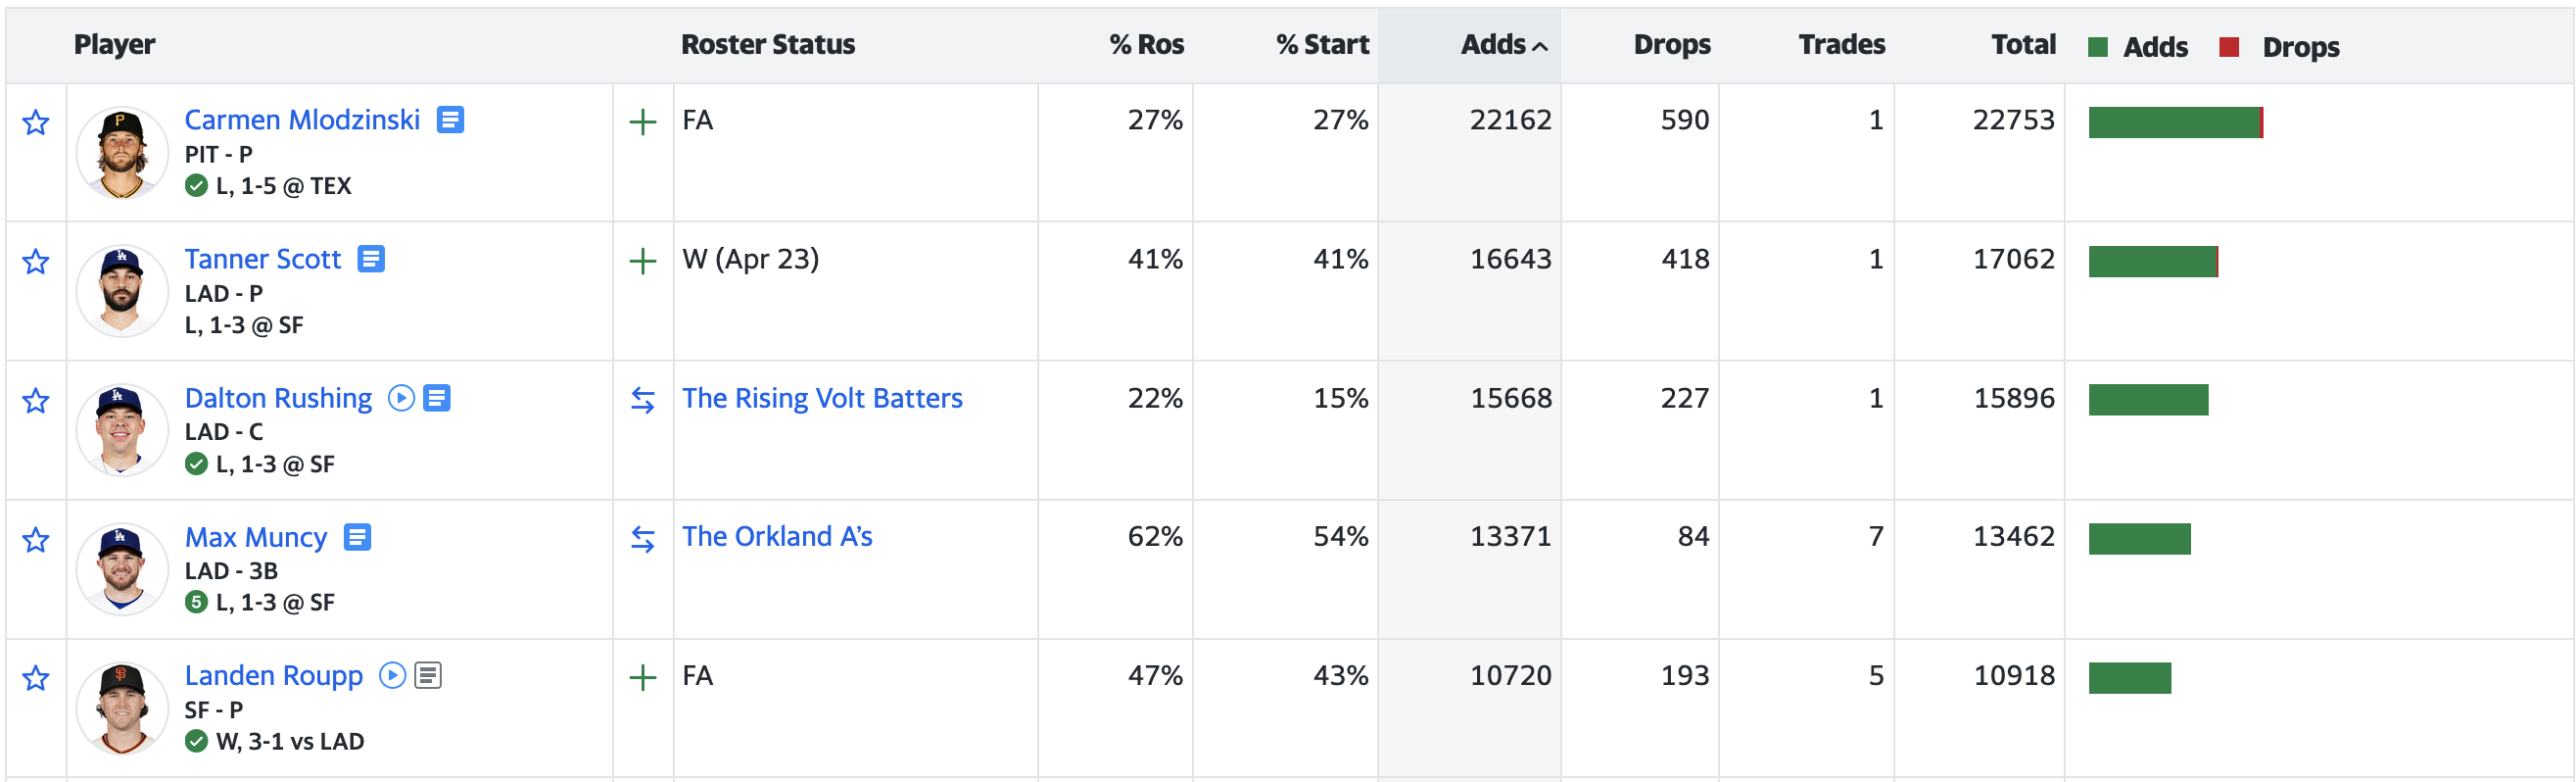
Task: Sort by the Trades column header
Action: (1841, 45)
